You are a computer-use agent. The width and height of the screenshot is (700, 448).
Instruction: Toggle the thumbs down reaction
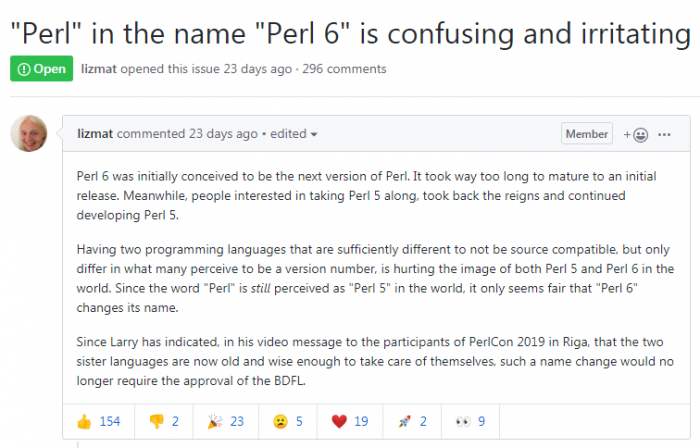click(x=165, y=421)
